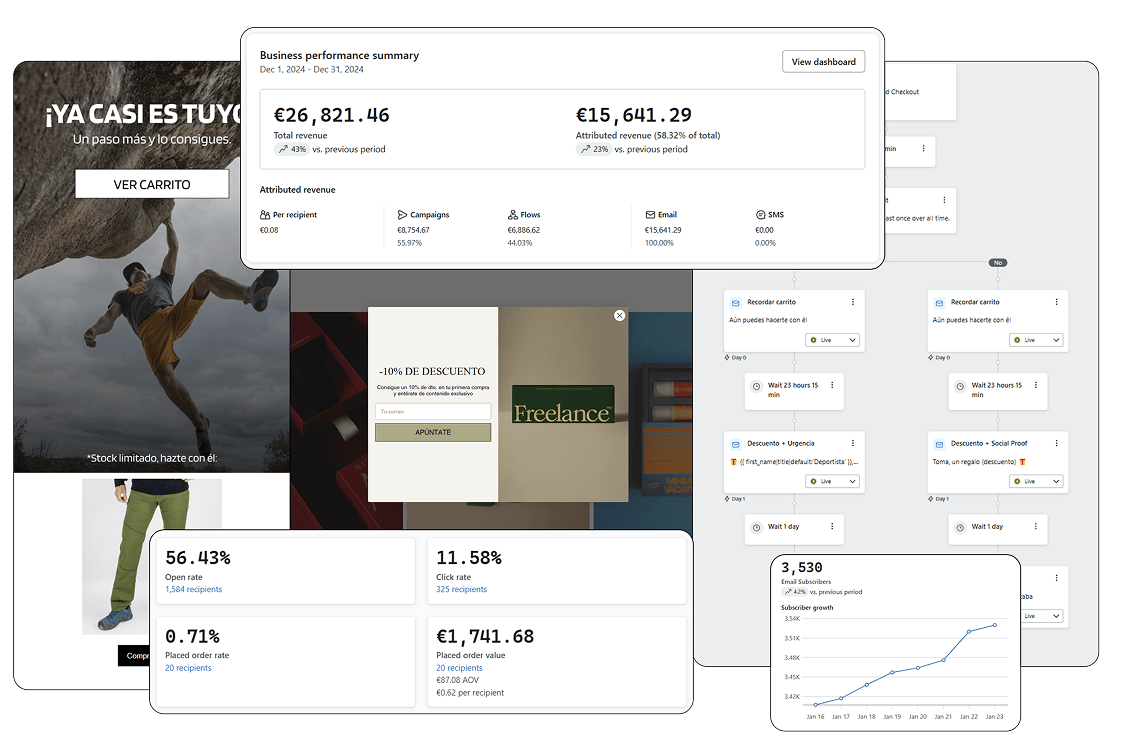Open 20 recipients link under Placed order rate
This screenshot has width=1126, height=751.
pos(188,668)
